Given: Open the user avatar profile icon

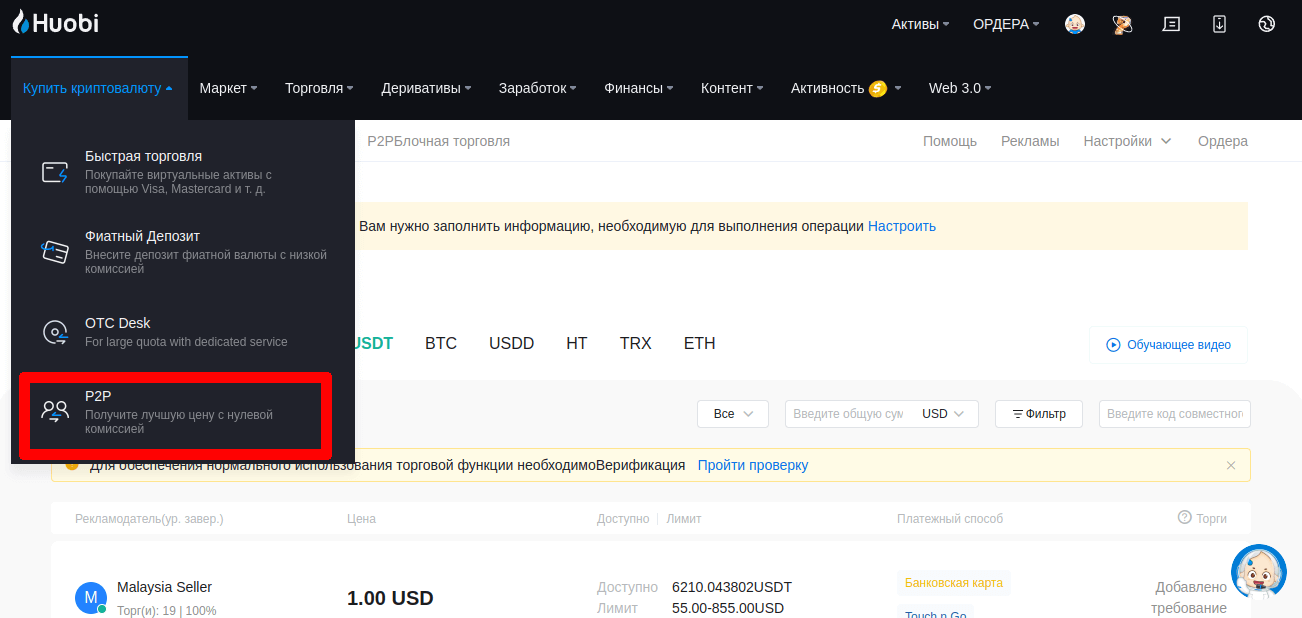Looking at the screenshot, I should pos(1075,24).
